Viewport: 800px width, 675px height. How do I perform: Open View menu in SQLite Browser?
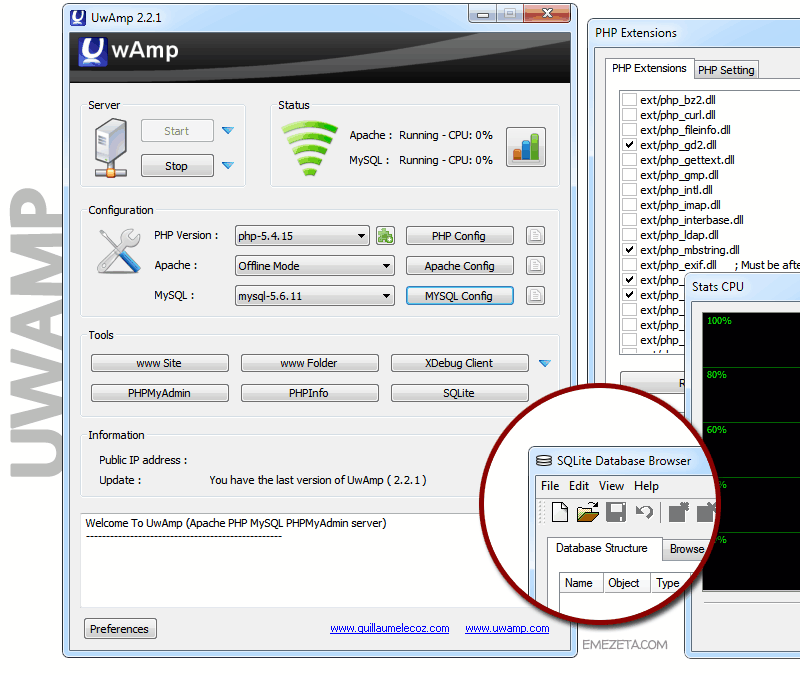pos(611,486)
